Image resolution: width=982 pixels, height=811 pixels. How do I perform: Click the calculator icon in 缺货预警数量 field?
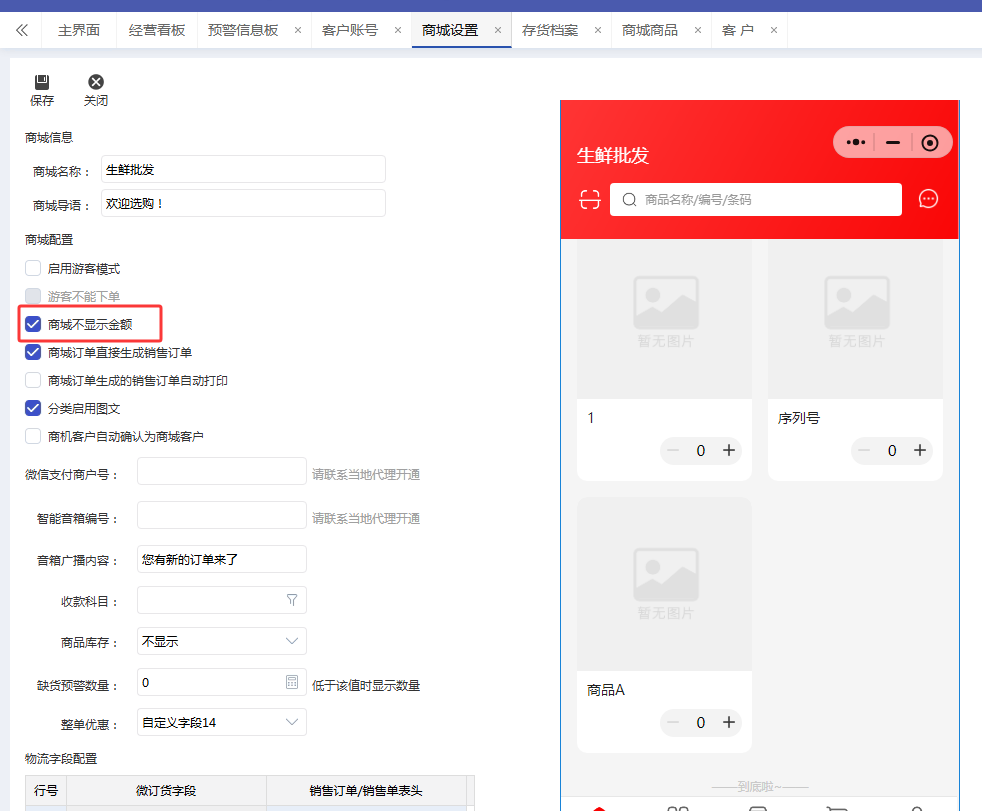292,683
